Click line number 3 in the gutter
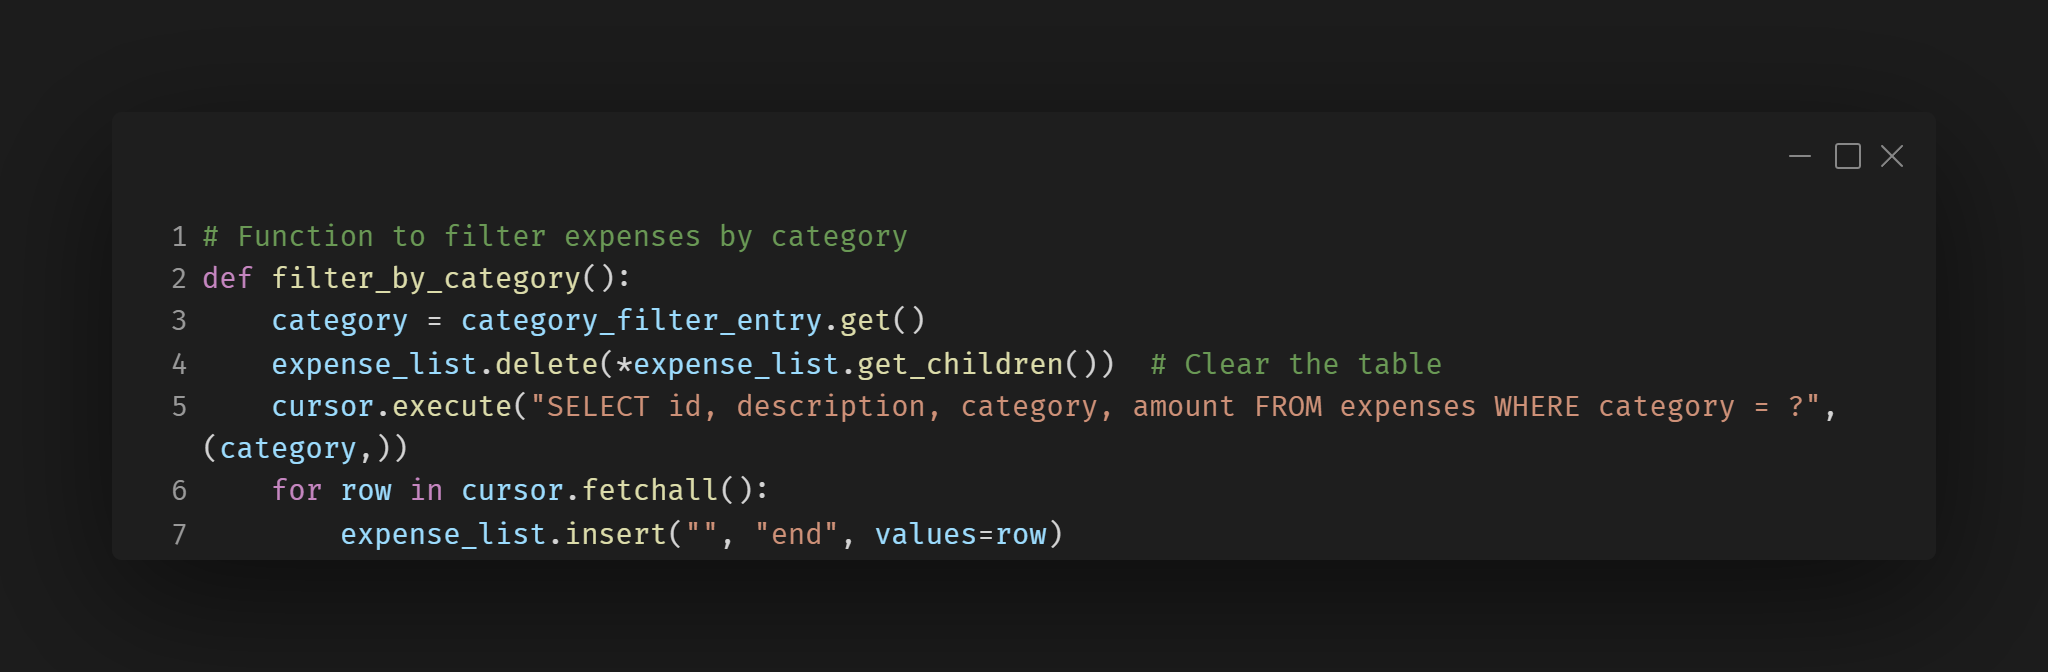 point(179,321)
